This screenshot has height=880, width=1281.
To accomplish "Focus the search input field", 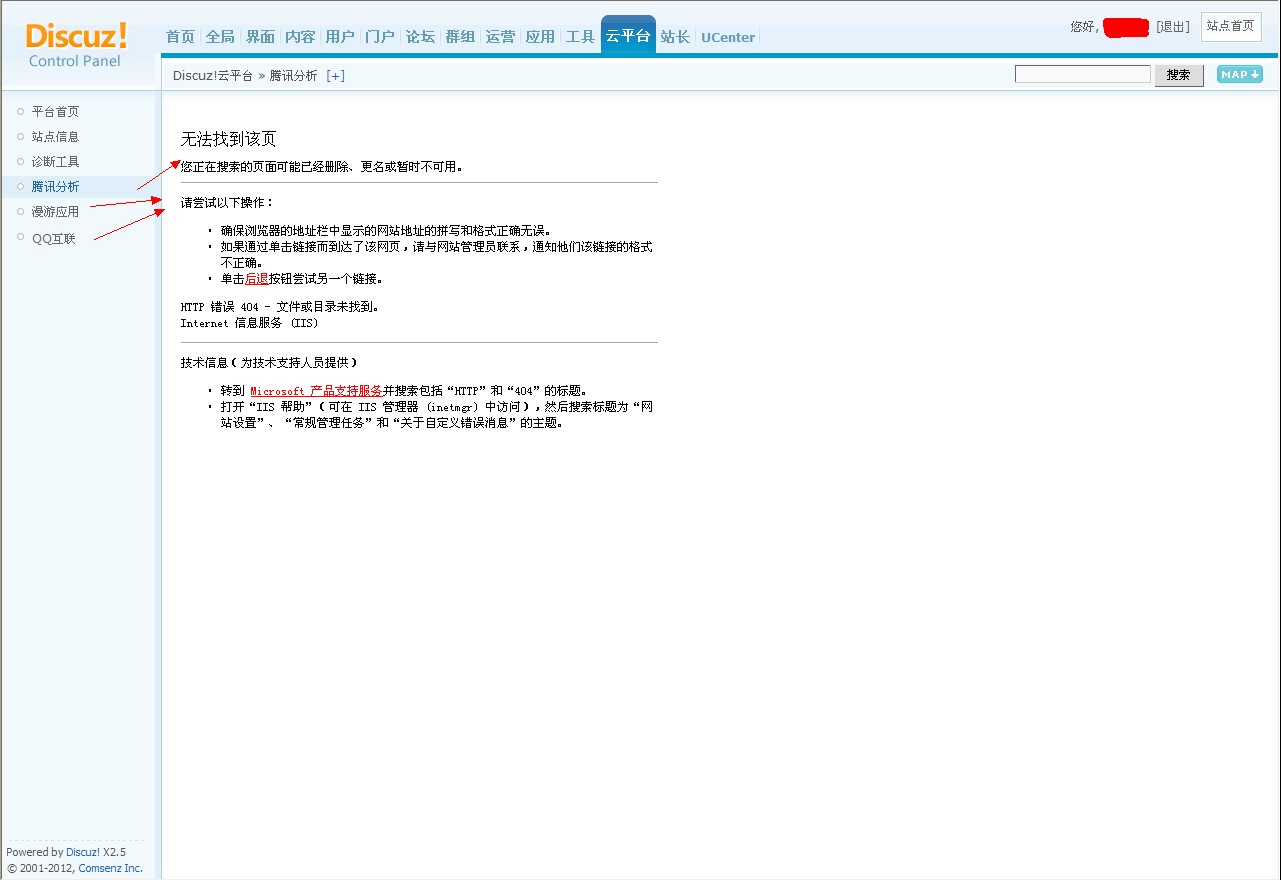I will click(x=1083, y=74).
